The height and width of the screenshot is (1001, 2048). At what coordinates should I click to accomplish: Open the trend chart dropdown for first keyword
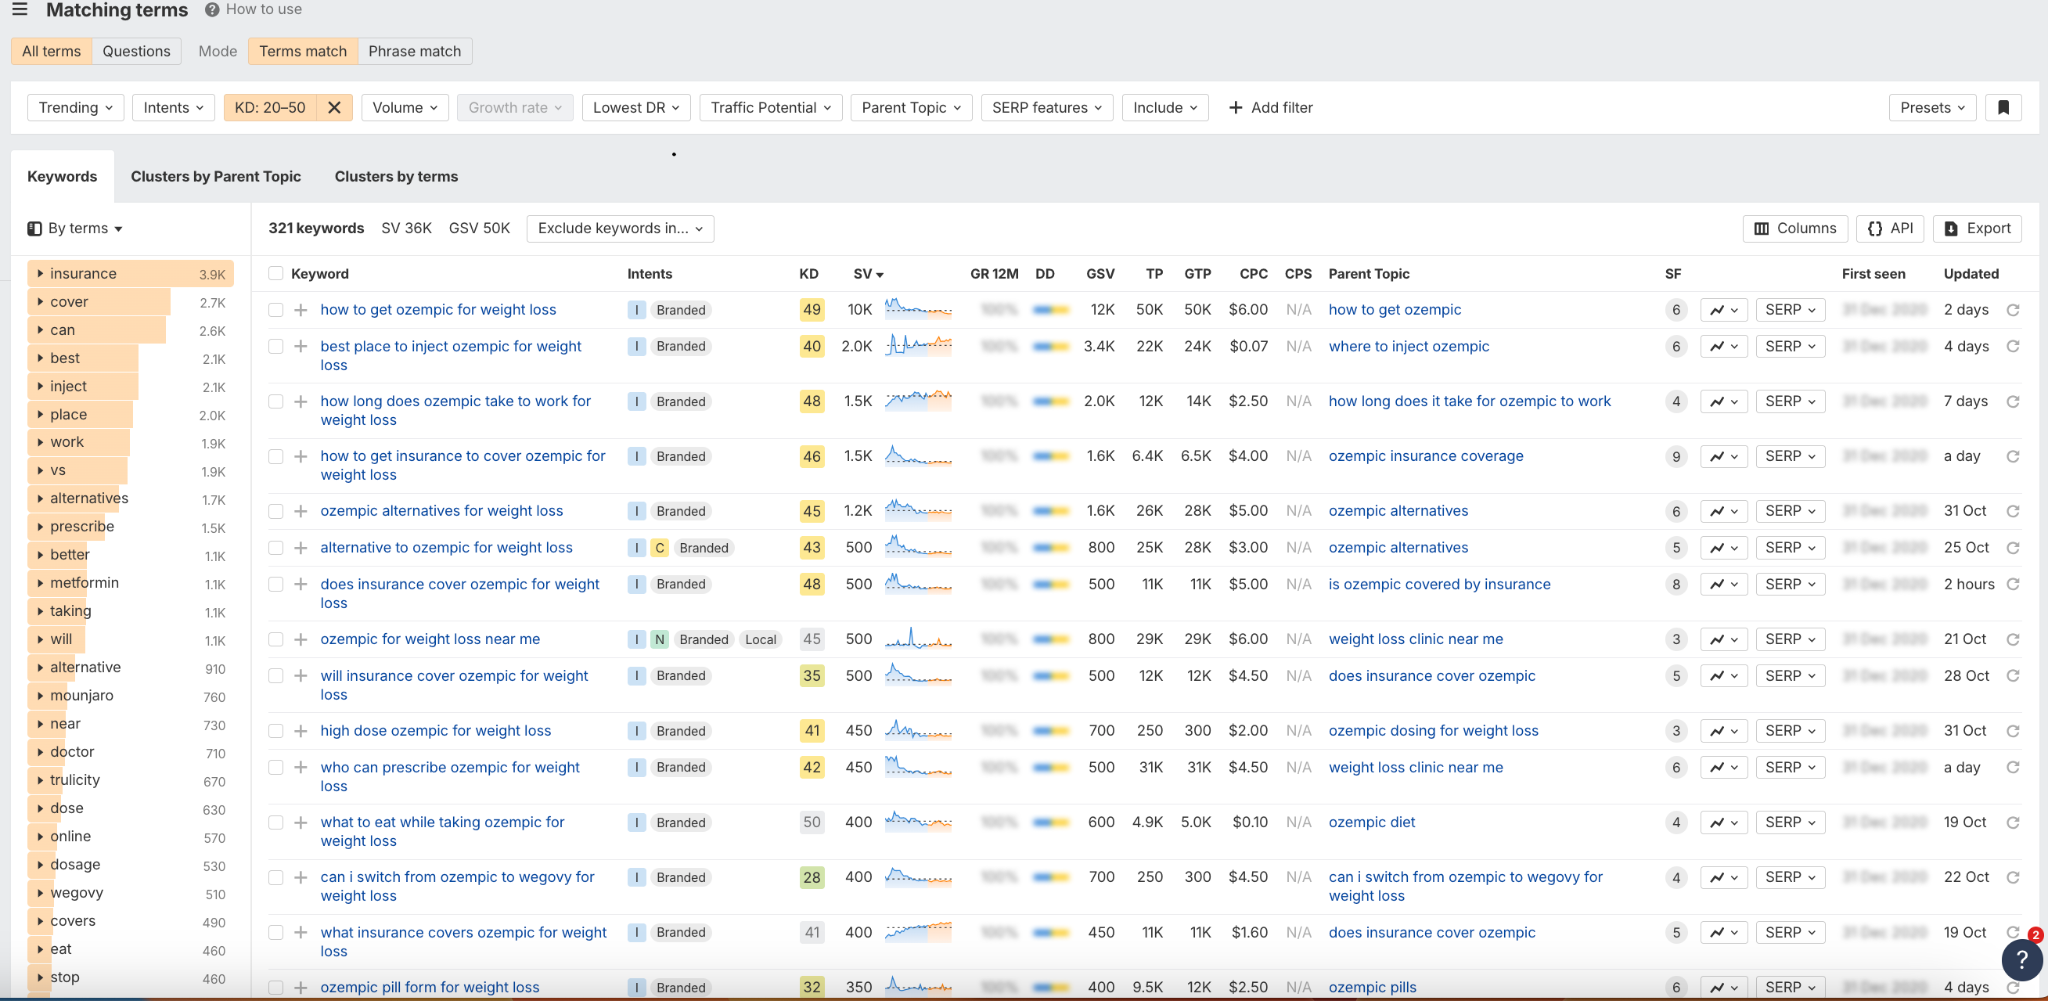point(1723,309)
